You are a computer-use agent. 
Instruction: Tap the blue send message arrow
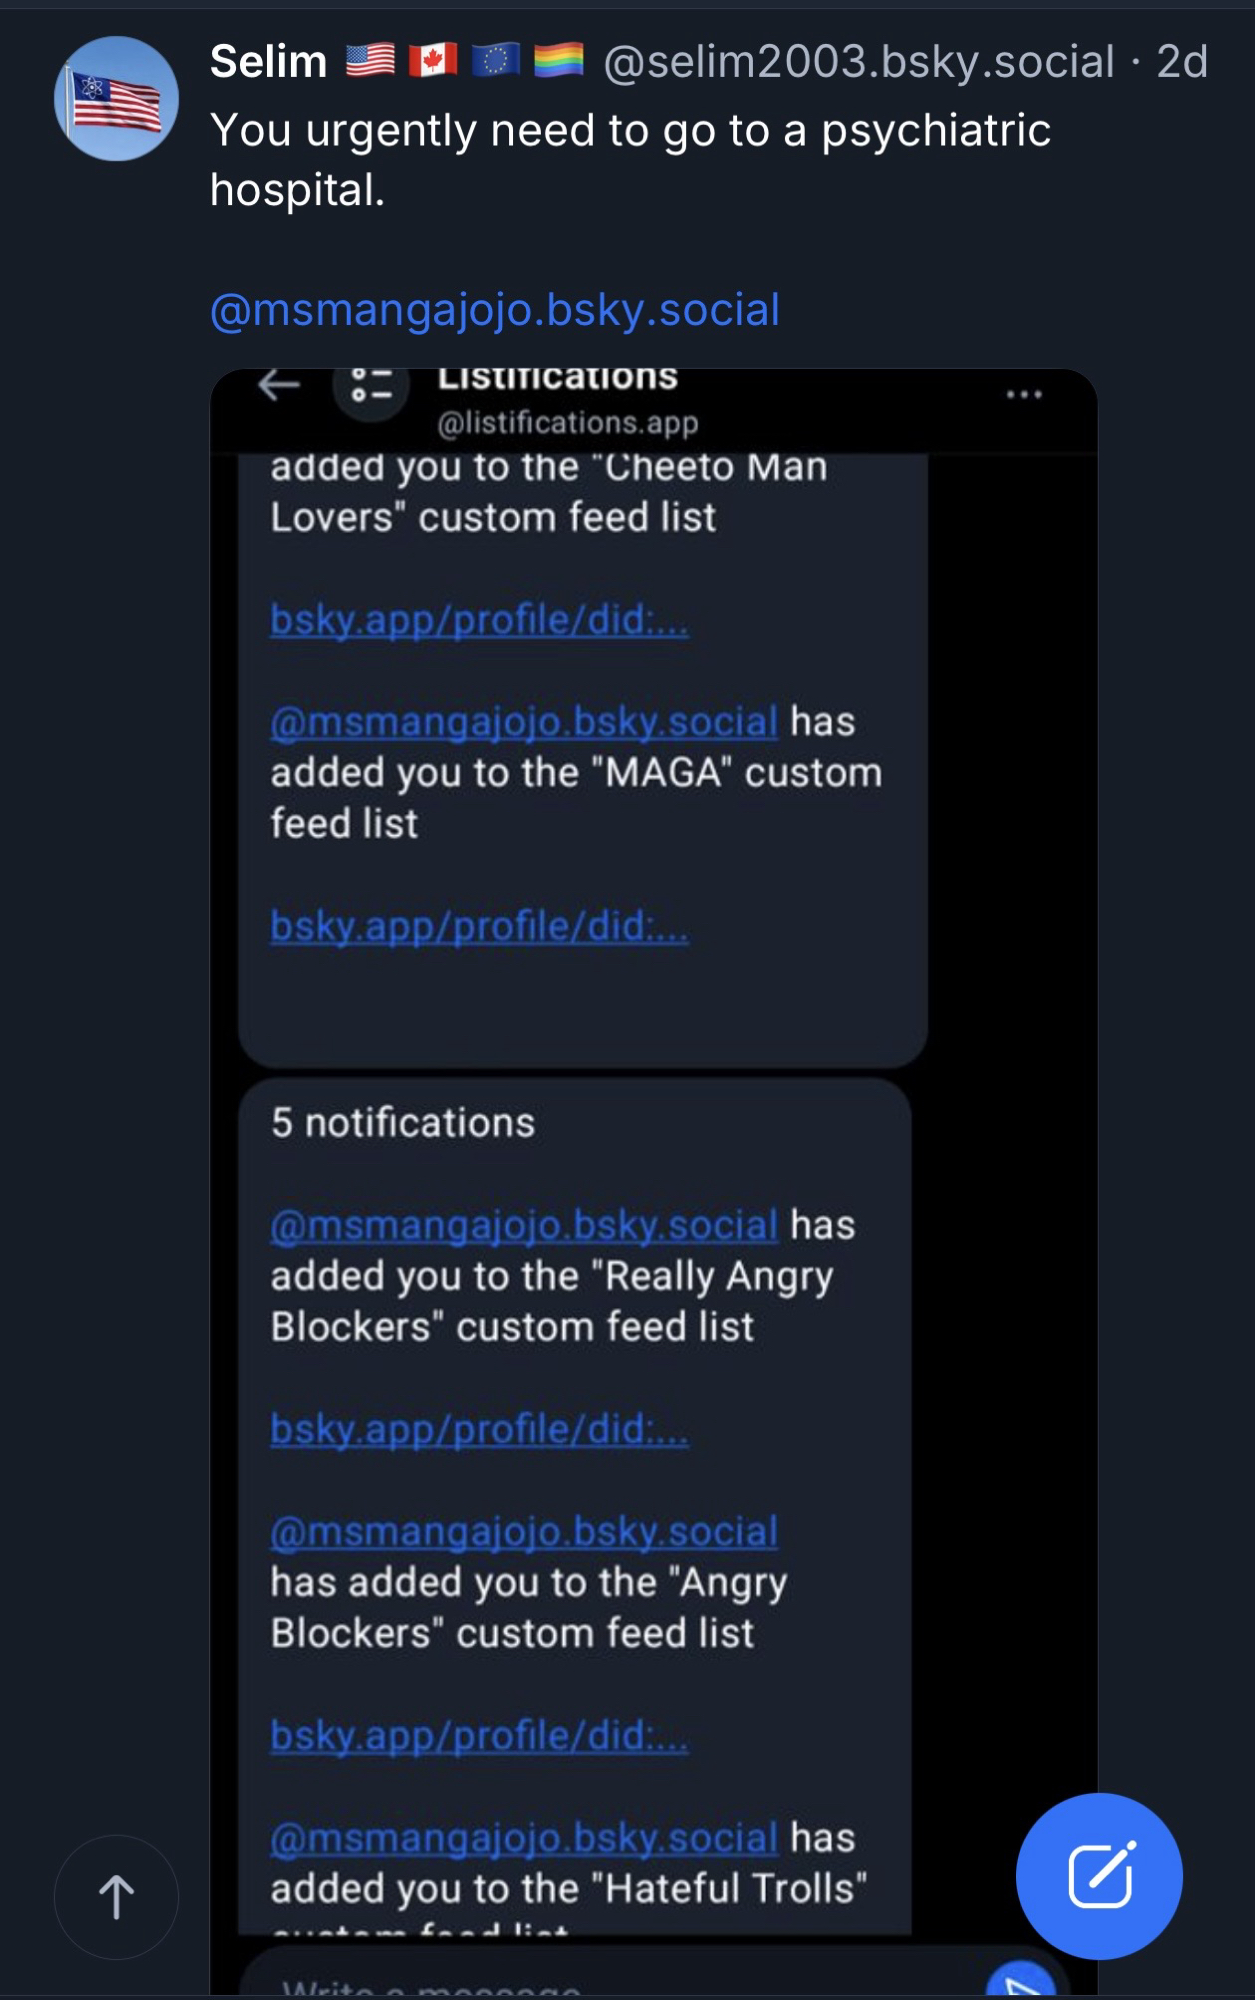coord(1020,1982)
